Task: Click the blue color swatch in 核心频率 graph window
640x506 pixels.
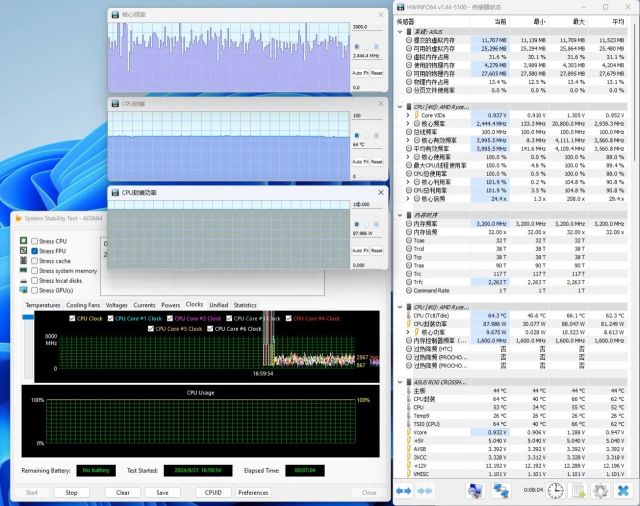Action: (357, 47)
